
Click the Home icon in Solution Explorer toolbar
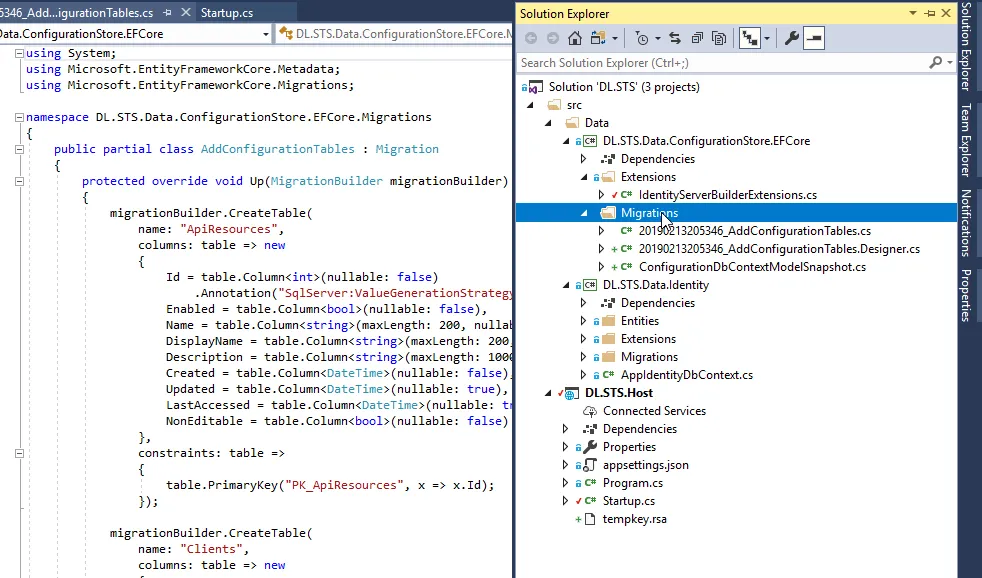(574, 38)
